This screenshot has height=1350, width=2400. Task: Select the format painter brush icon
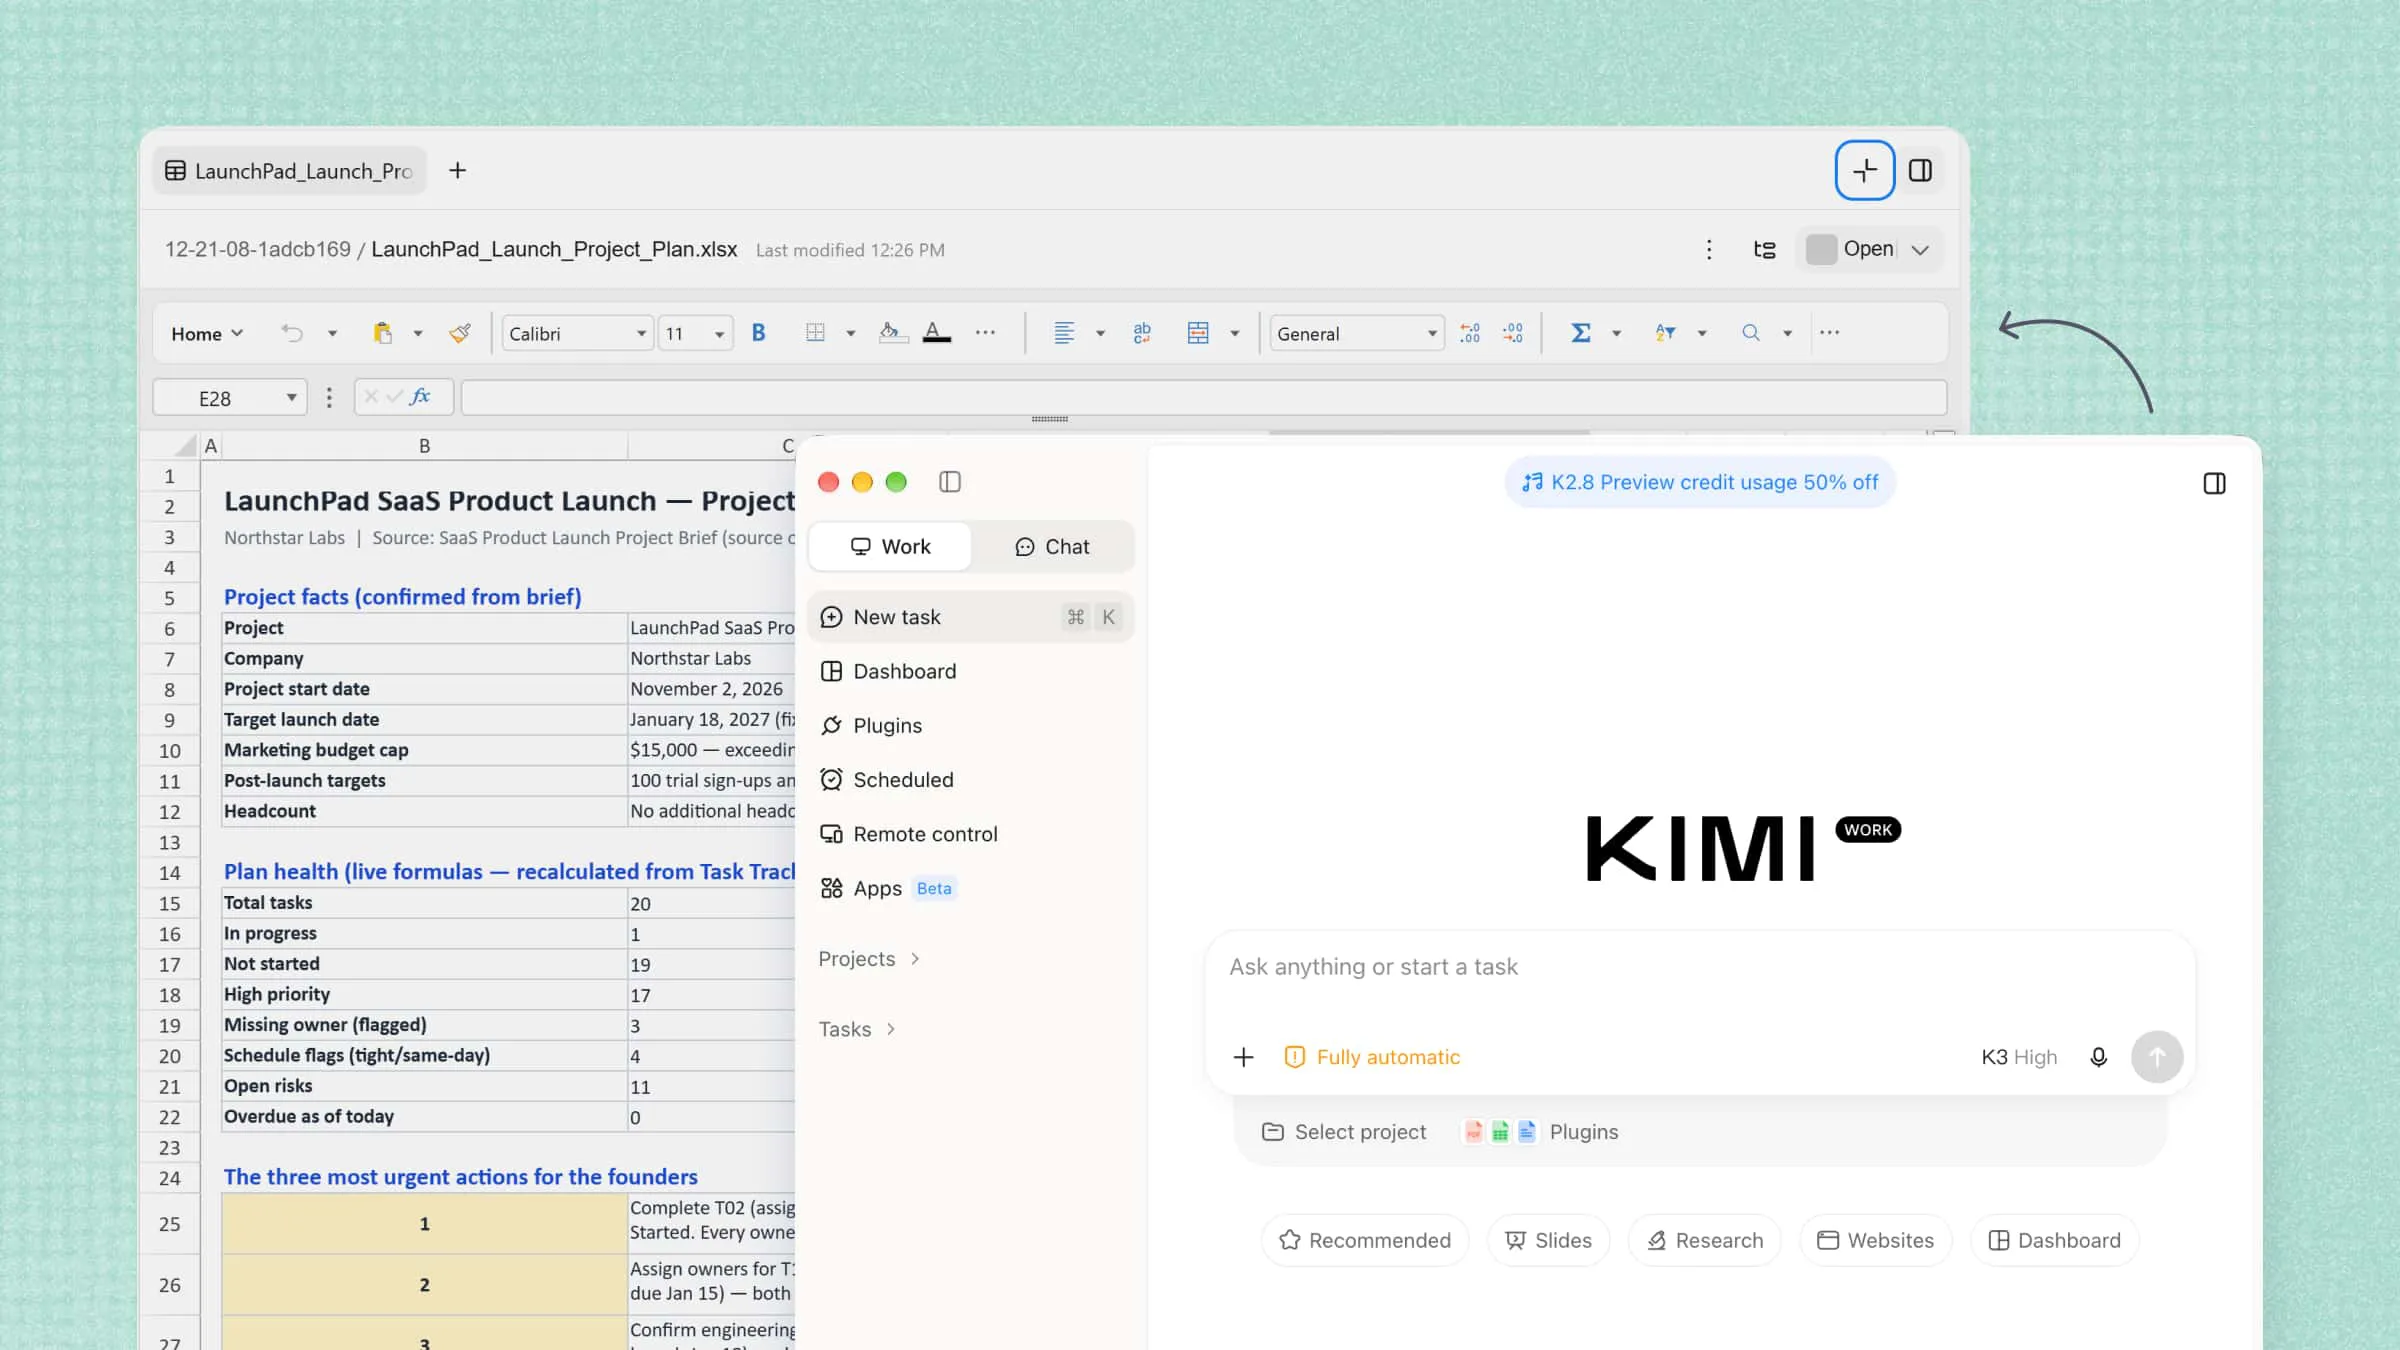460,333
